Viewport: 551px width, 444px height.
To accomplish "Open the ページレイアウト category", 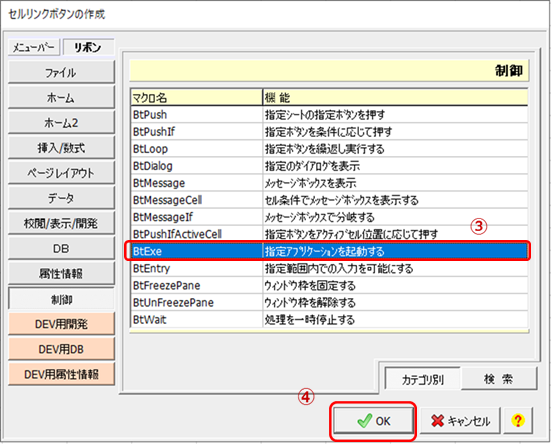I will 61,173.
